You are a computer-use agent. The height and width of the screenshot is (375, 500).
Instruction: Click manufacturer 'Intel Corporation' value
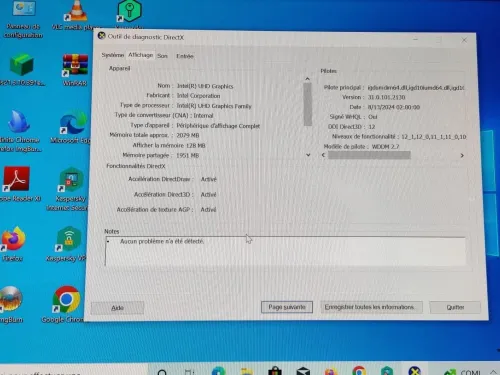pyautogui.click(x=198, y=96)
